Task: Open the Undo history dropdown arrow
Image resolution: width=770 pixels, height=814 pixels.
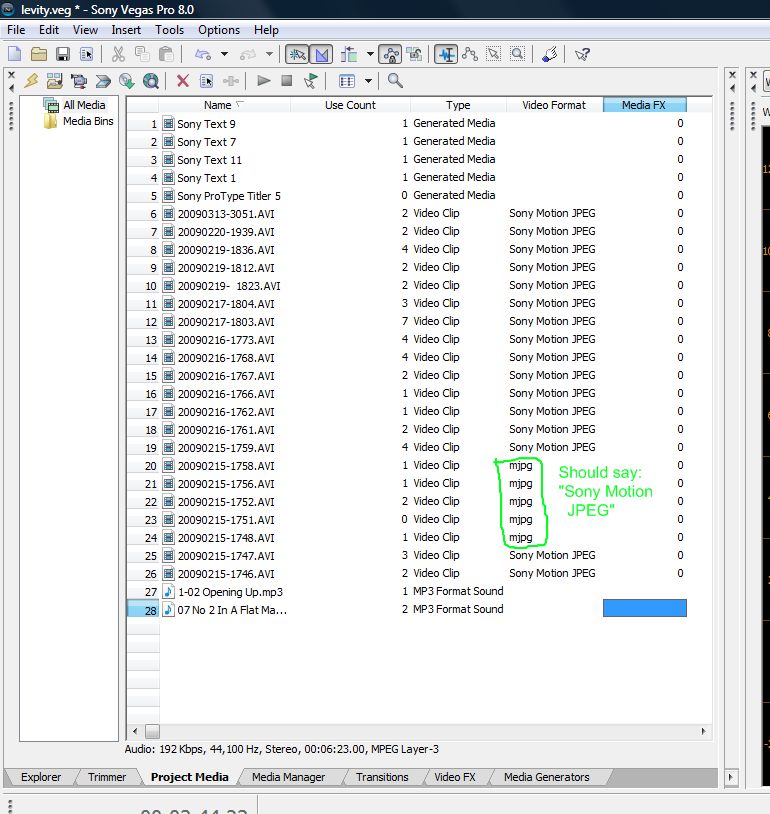Action: point(224,54)
